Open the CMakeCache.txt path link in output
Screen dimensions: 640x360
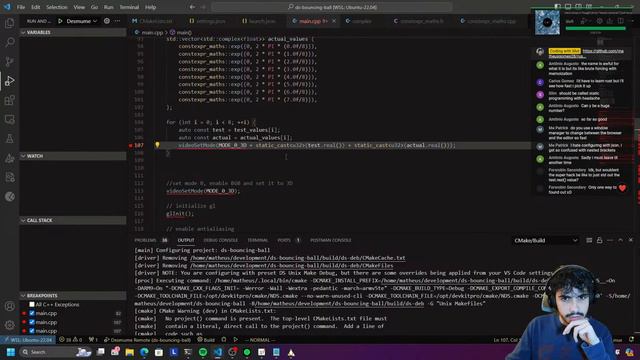pyautogui.click(x=298, y=258)
